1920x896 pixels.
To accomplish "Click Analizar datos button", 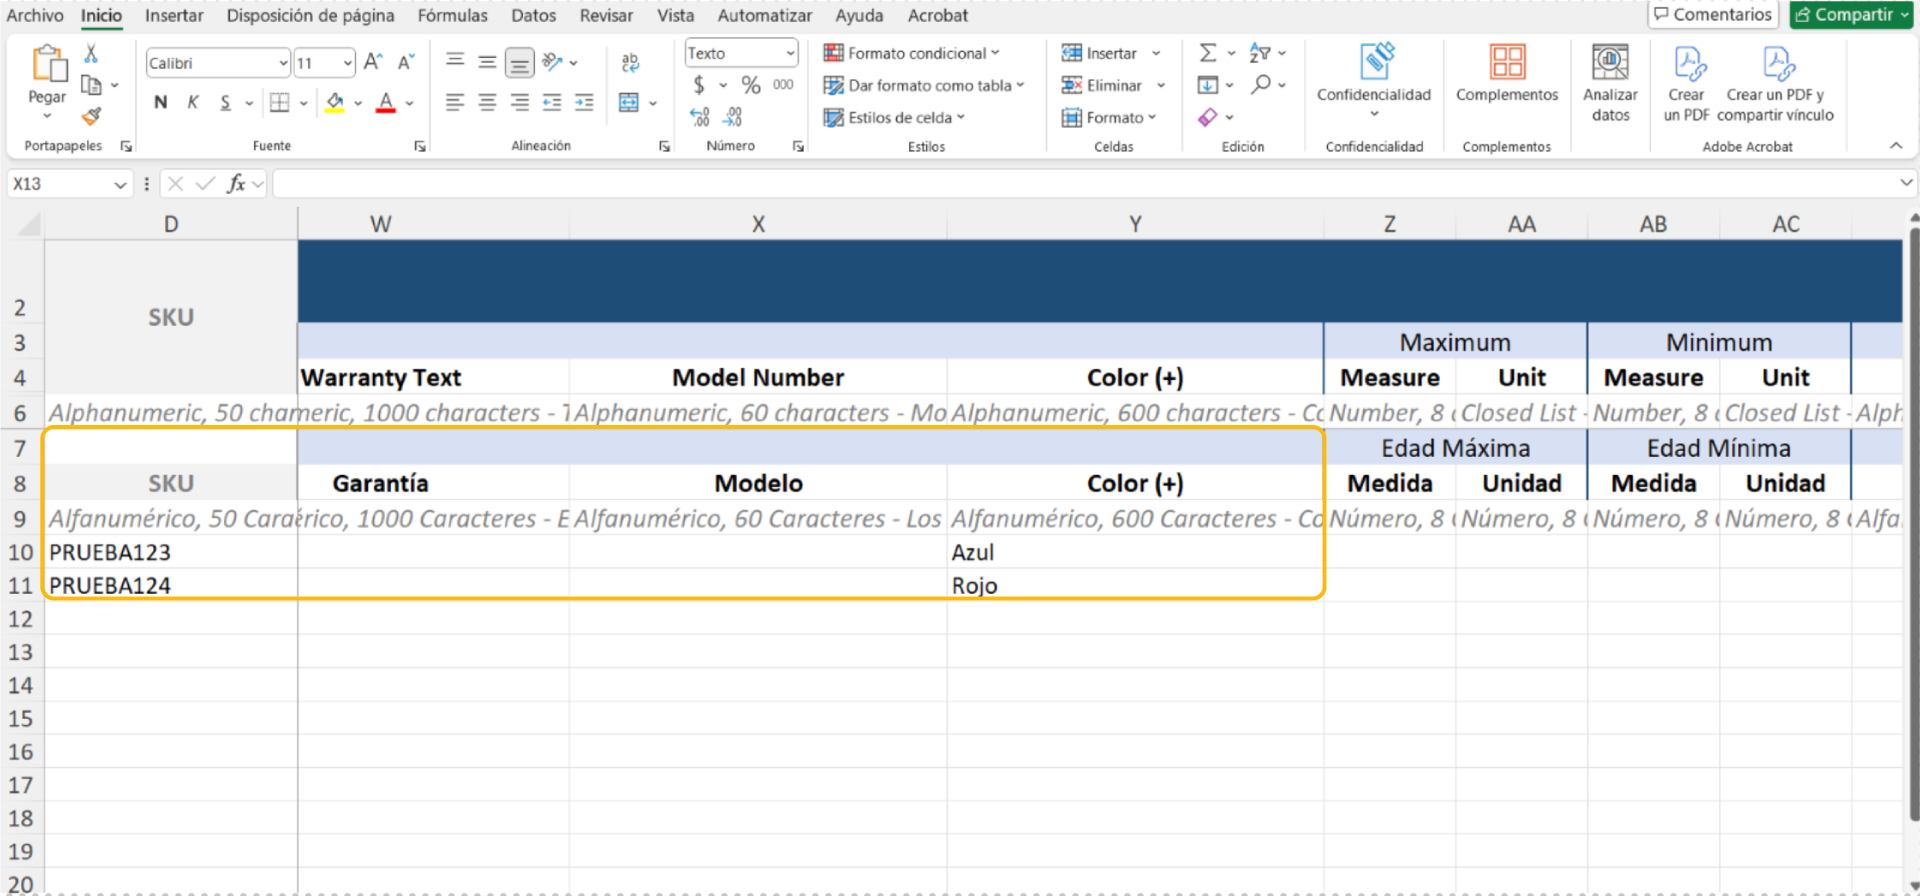I will 1610,83.
